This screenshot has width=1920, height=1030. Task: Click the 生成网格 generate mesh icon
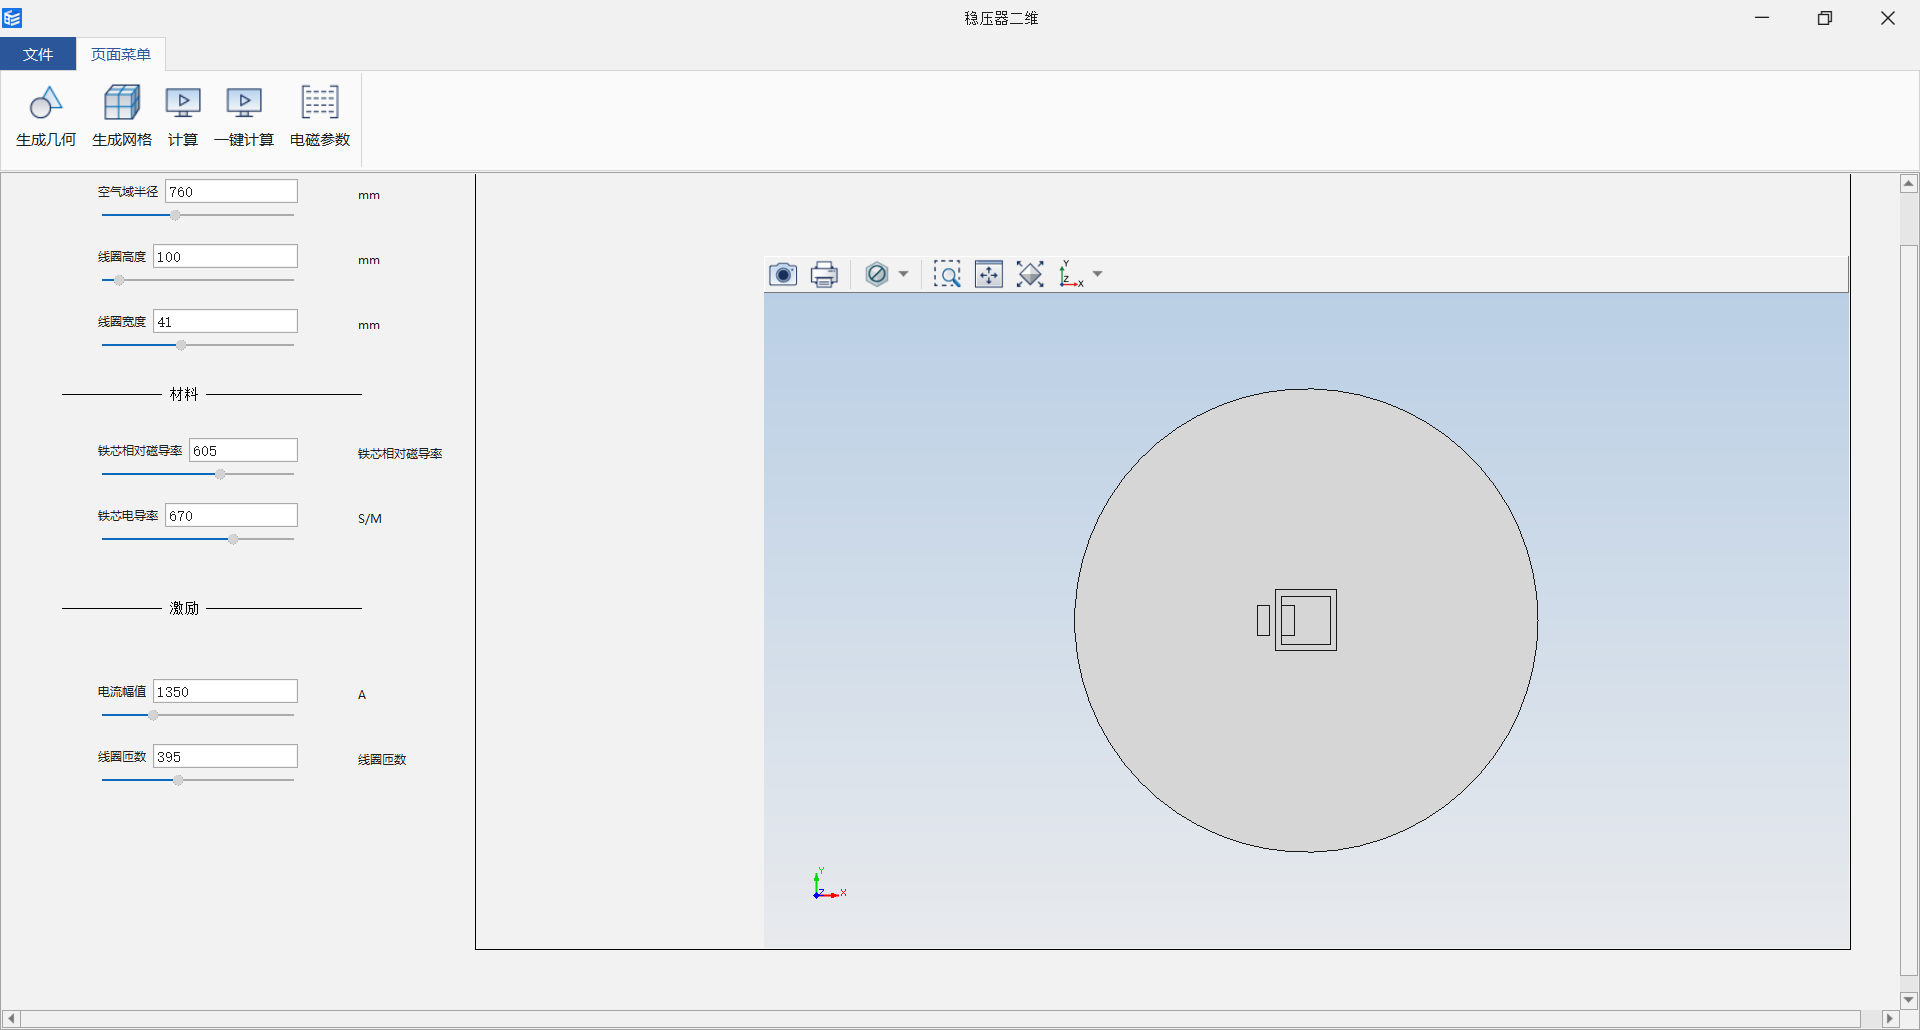click(x=122, y=102)
